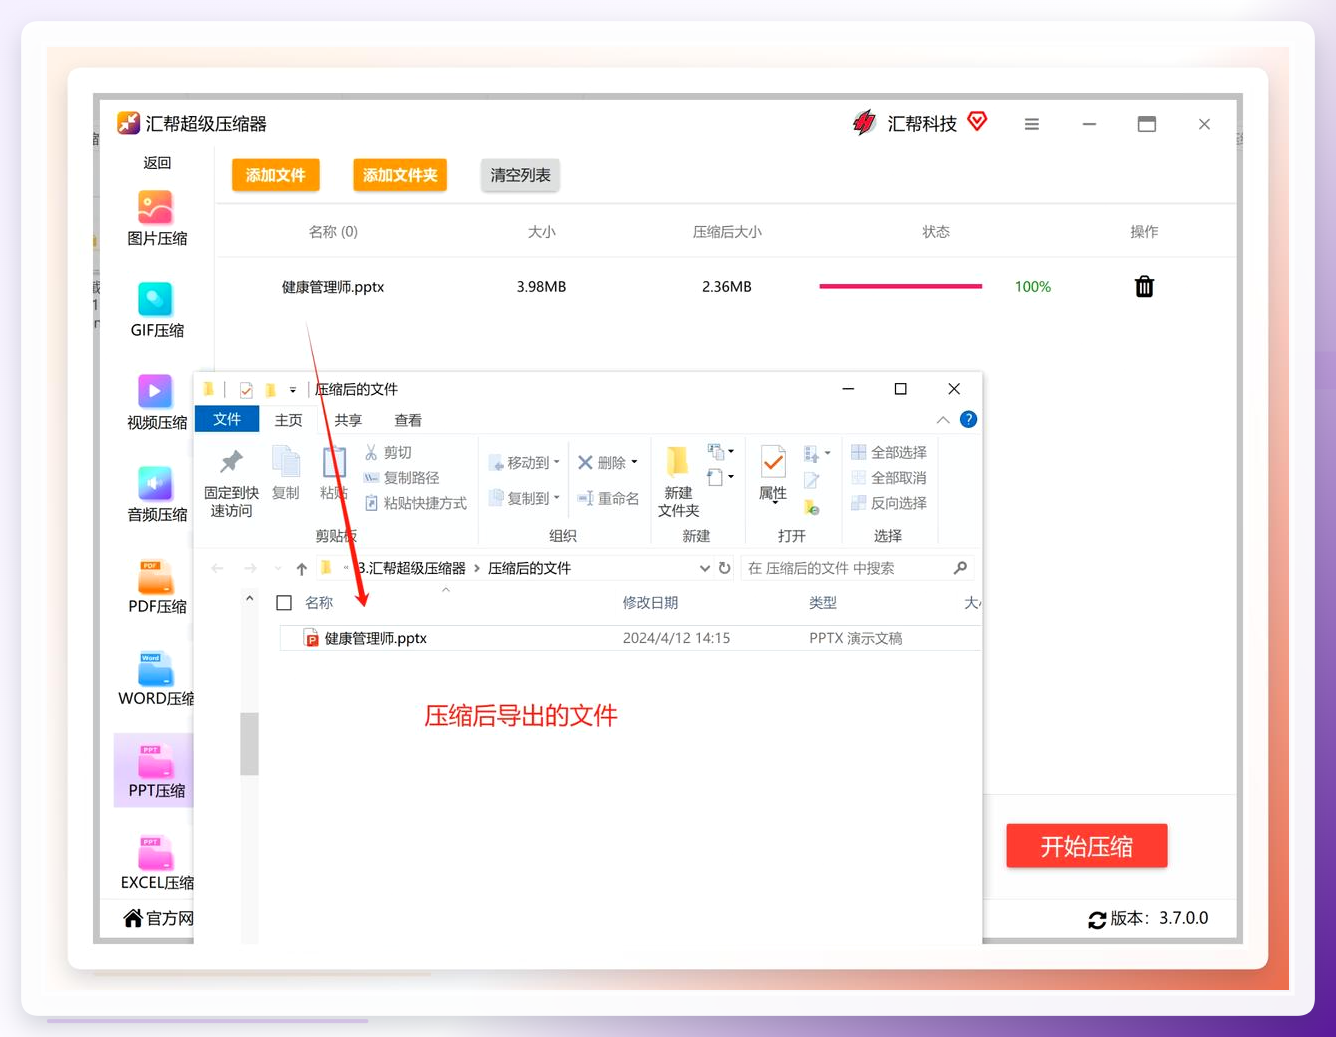
Task: Click the 3.汇帮超级压缩器 breadcrumb segment
Action: coord(412,568)
